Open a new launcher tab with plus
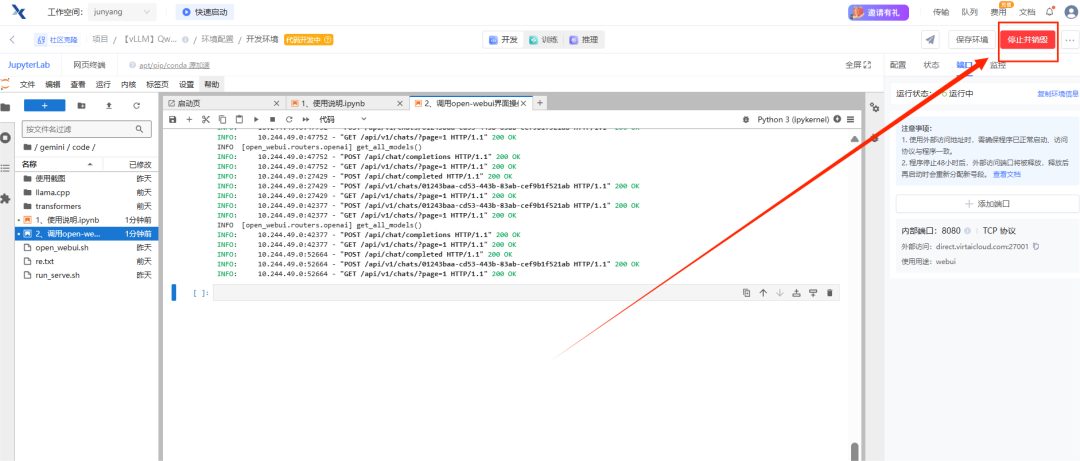Viewport: 1080px width, 461px height. pos(540,103)
